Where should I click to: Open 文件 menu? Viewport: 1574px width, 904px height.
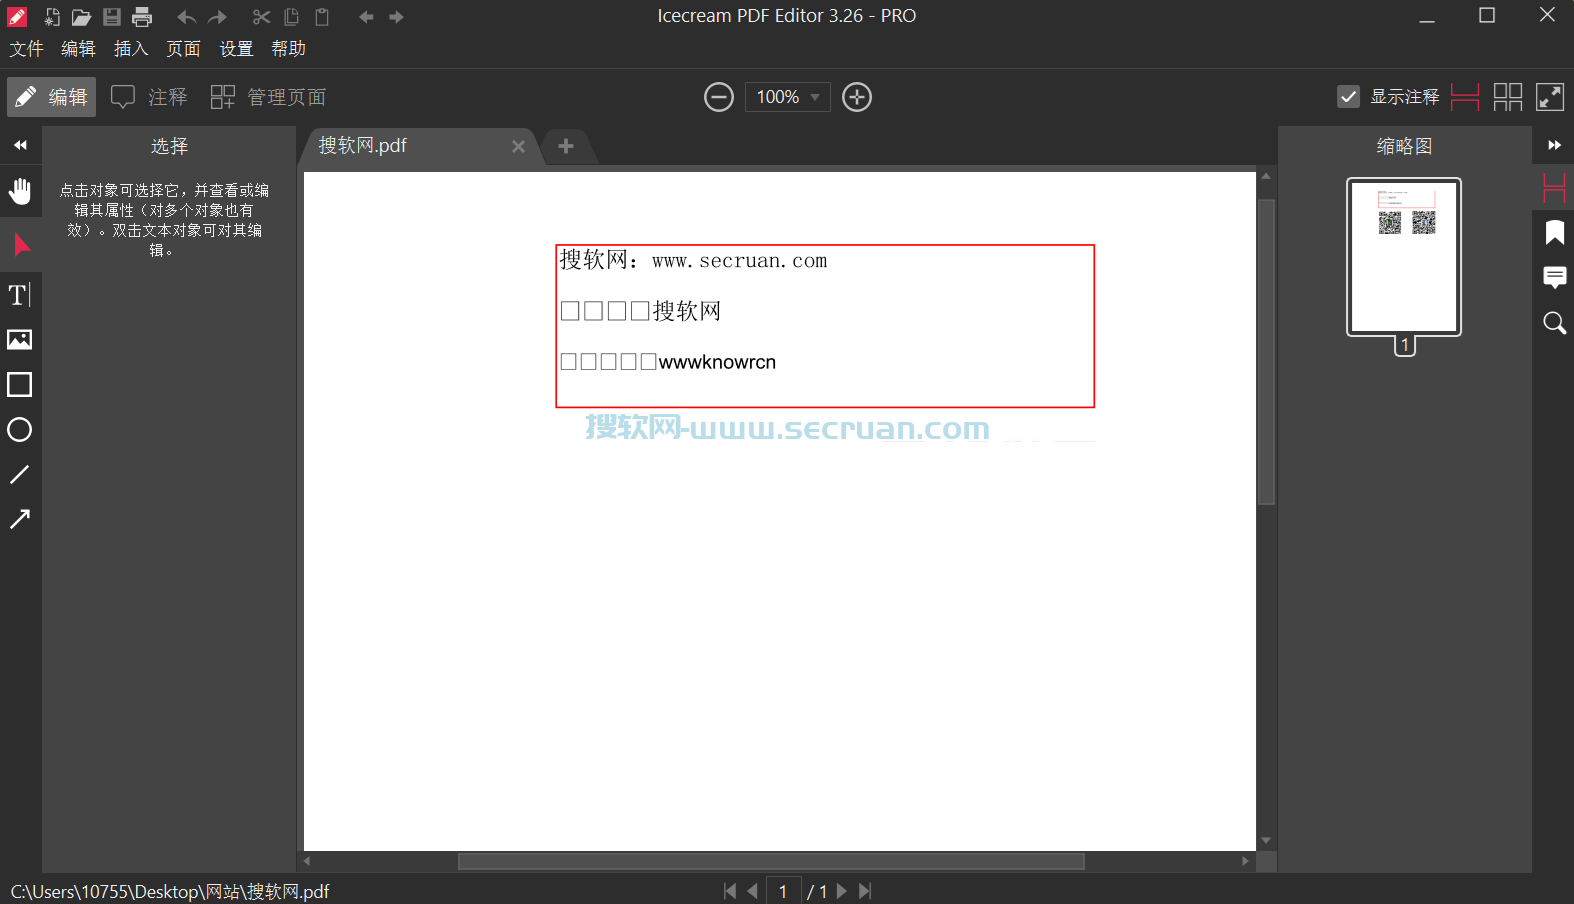point(26,49)
